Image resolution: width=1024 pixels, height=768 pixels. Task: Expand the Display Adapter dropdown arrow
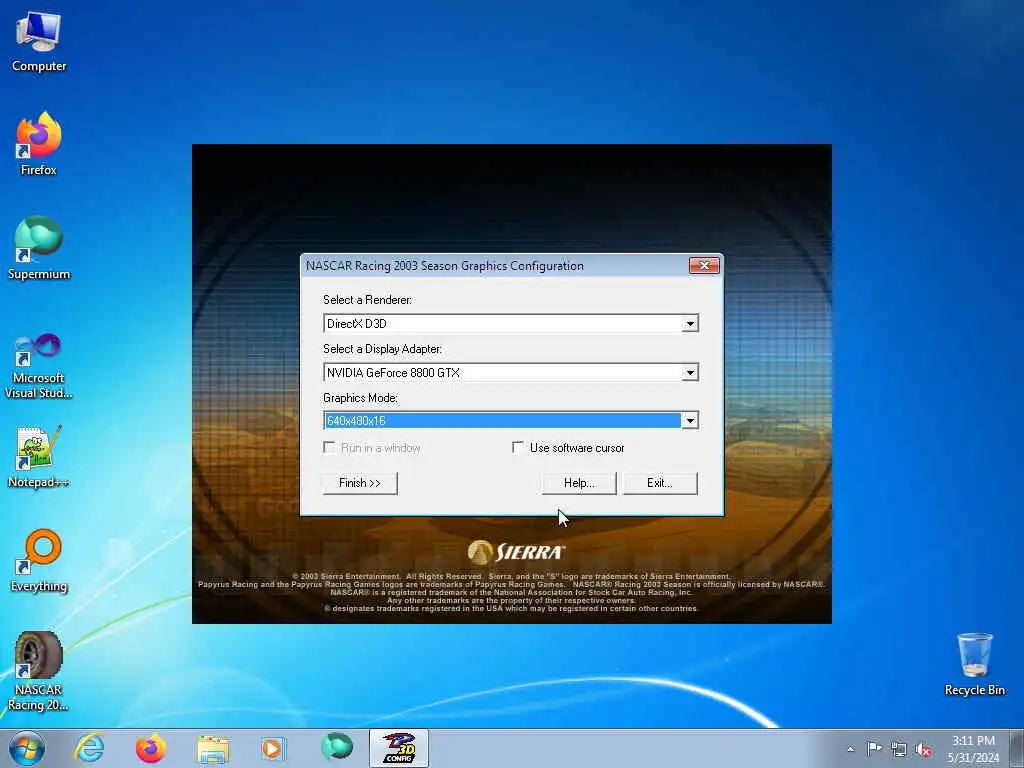(690, 373)
